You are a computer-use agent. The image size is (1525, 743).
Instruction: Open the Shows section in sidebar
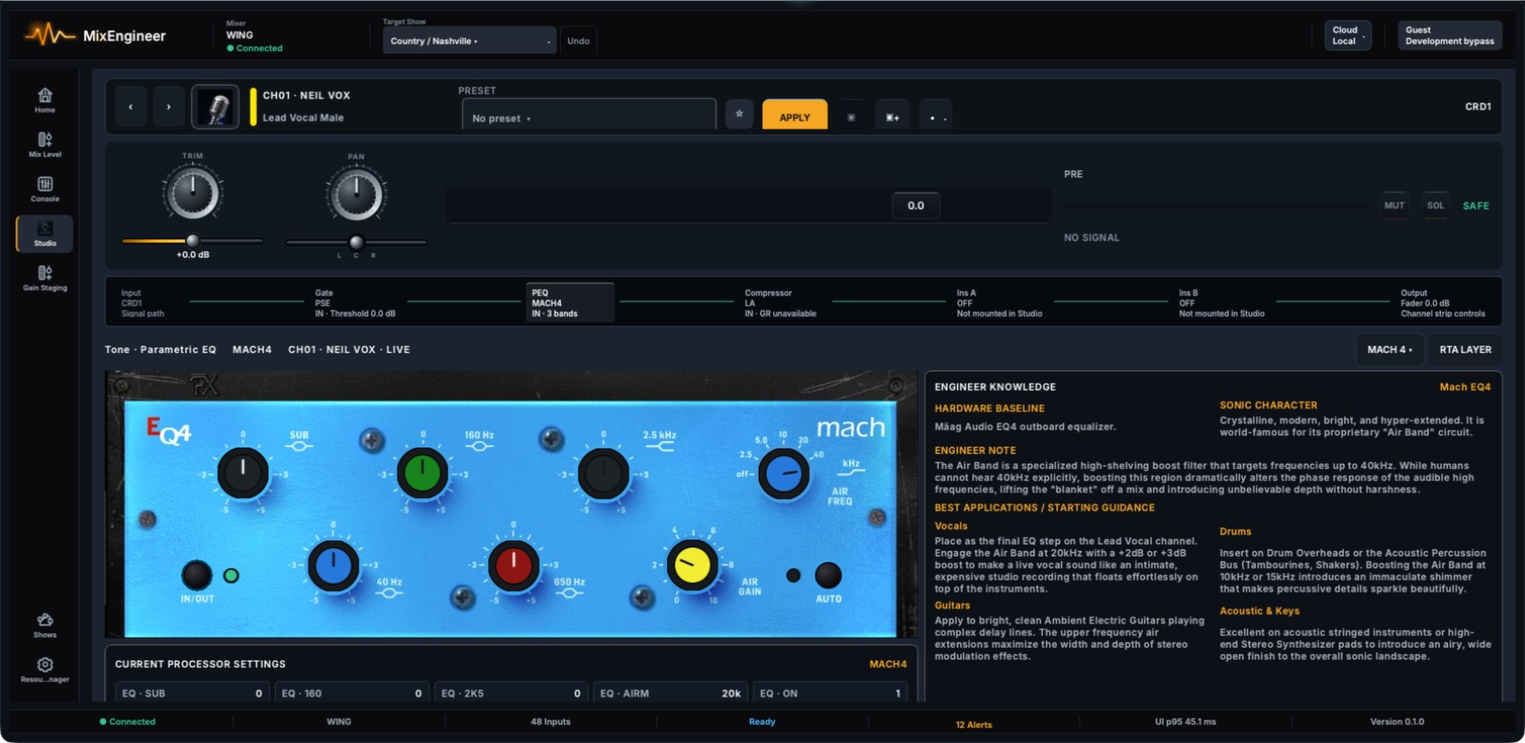[45, 625]
